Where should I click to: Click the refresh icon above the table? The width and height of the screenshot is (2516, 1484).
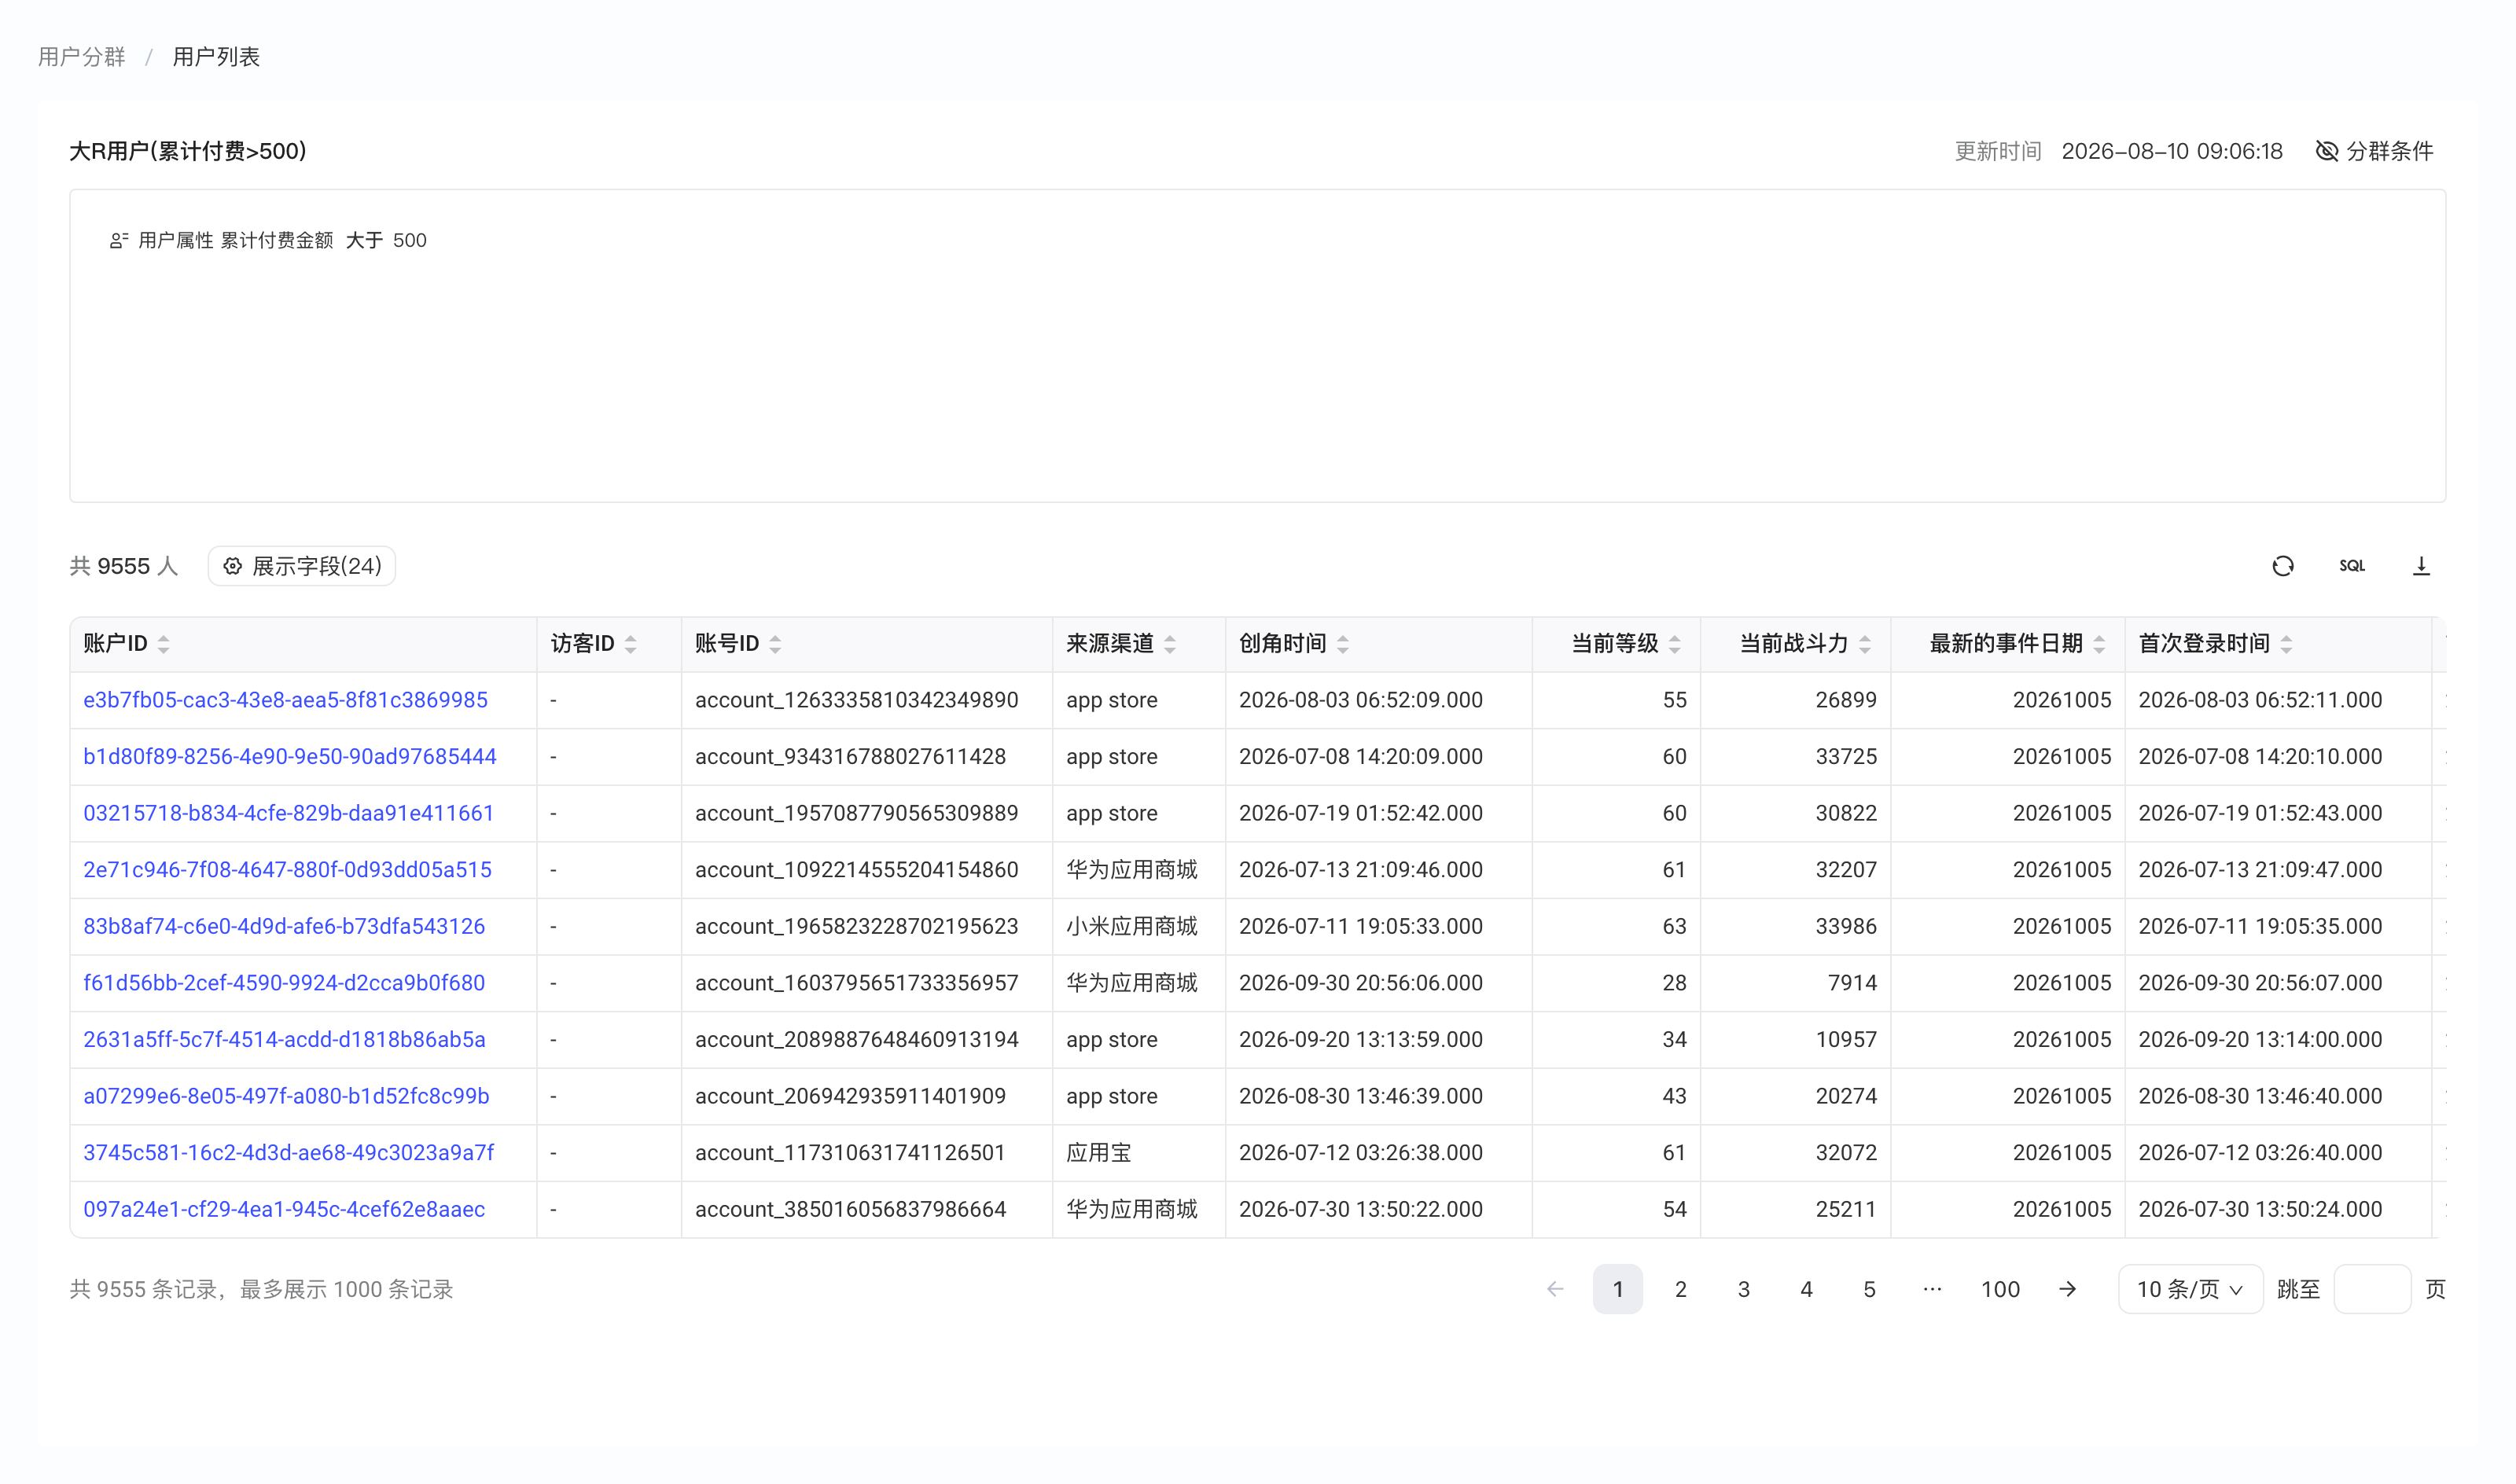click(2282, 566)
